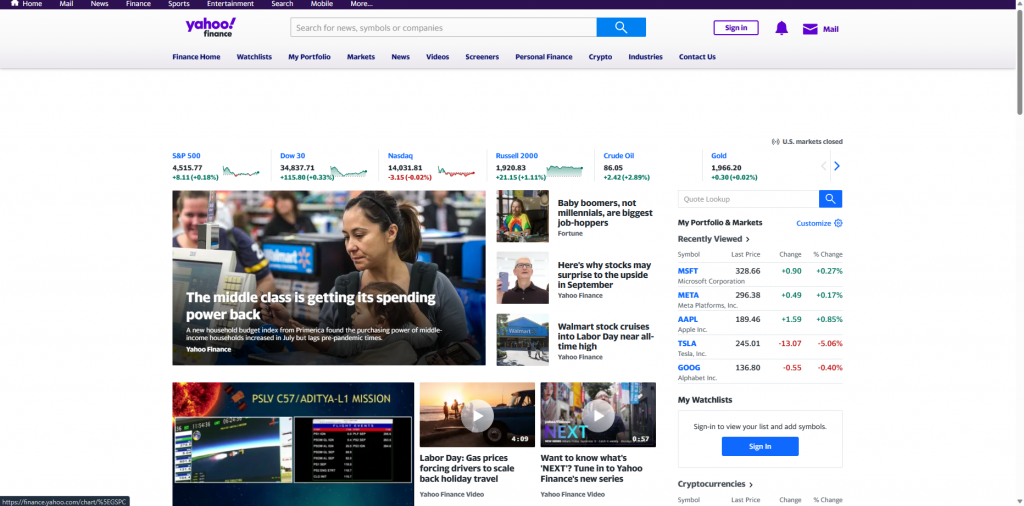The height and width of the screenshot is (506, 1024).
Task: Show previous market tickers with left arrow
Action: [824, 166]
